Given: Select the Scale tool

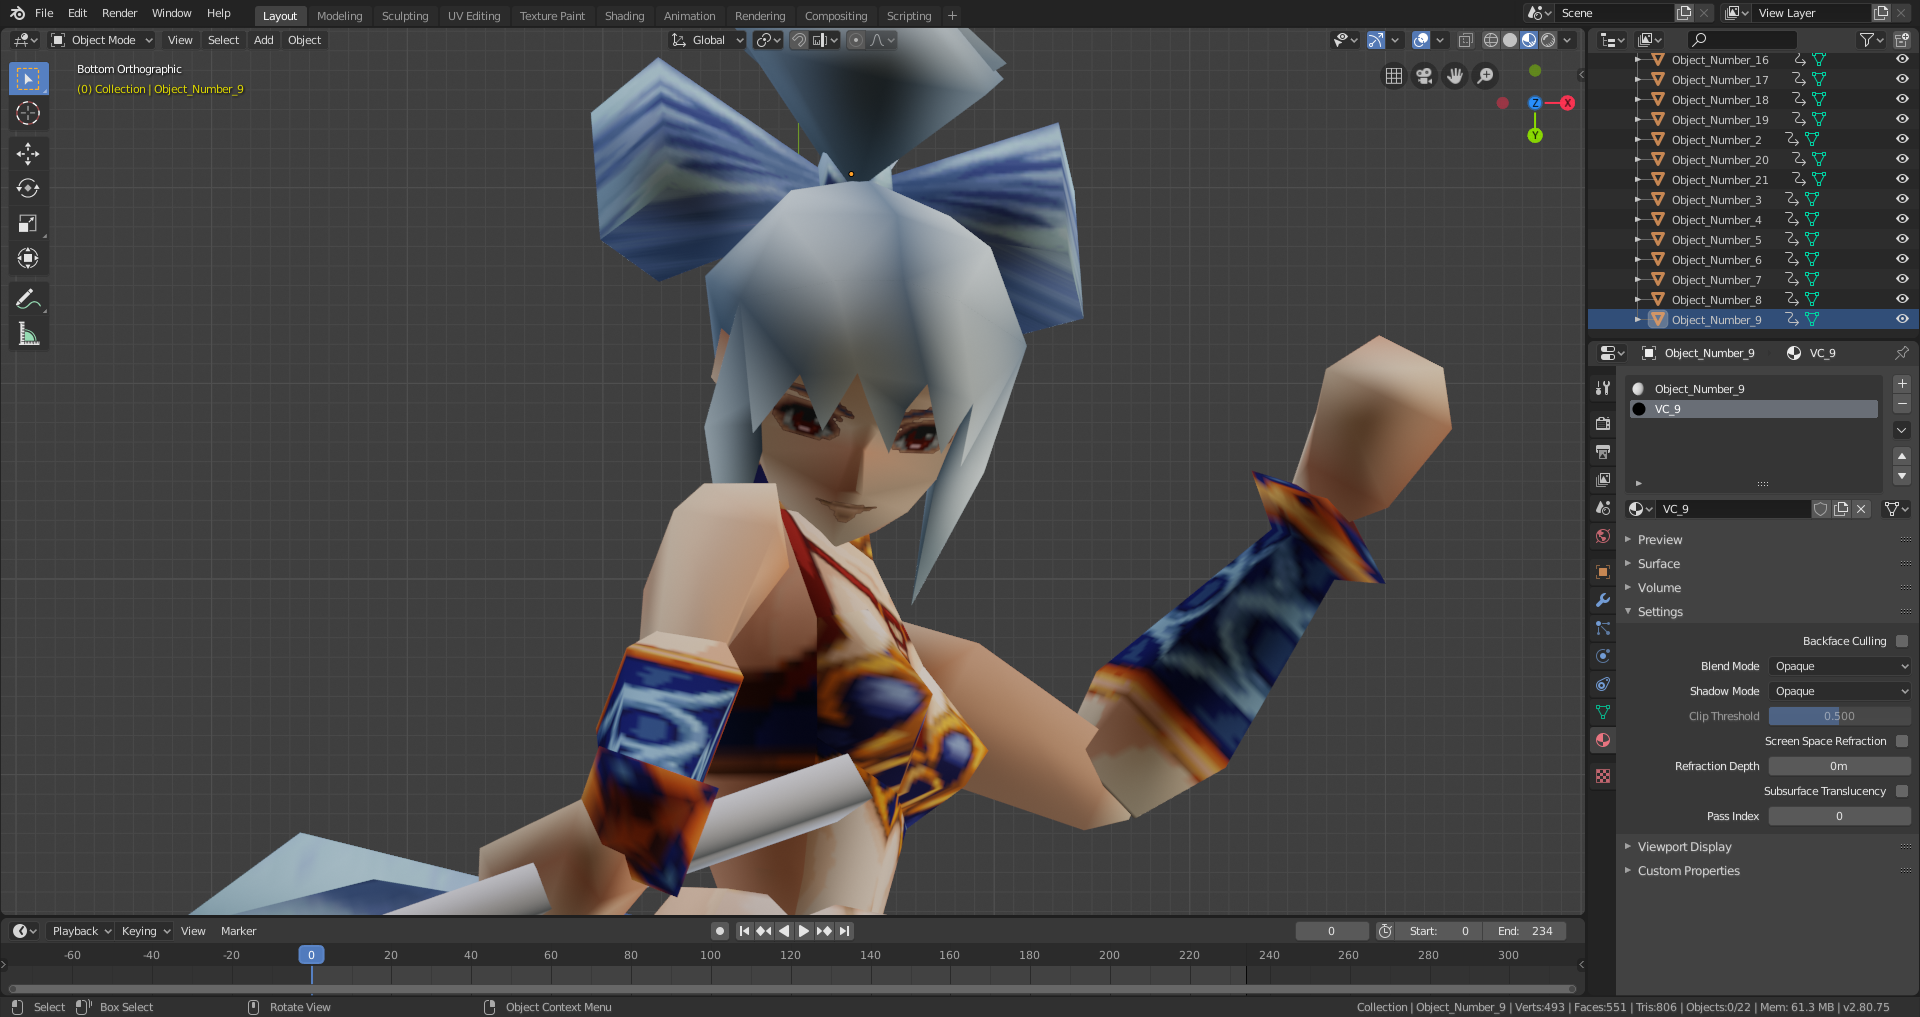Looking at the screenshot, I should (x=28, y=223).
